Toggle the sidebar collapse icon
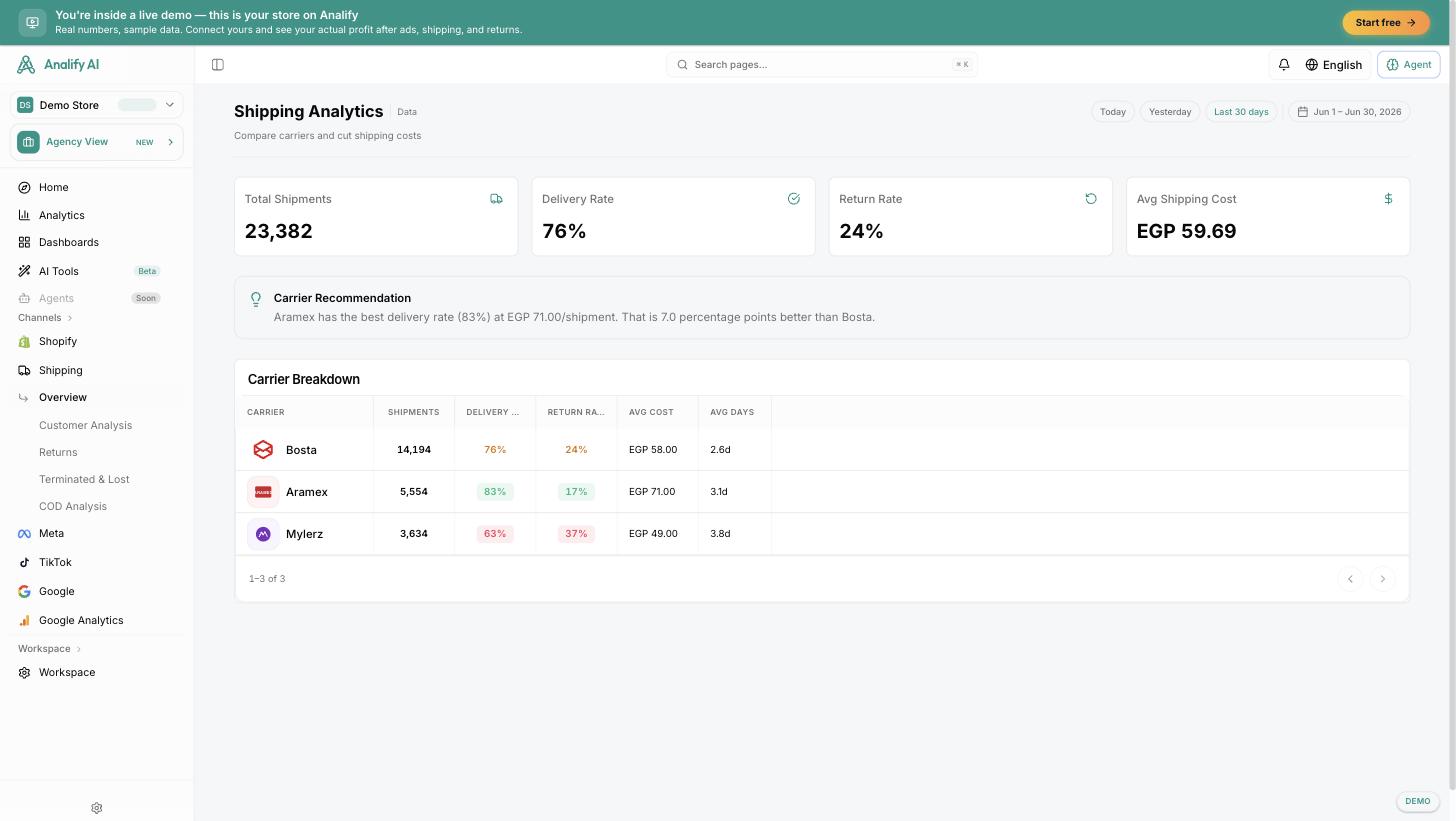1456x821 pixels. click(x=217, y=65)
